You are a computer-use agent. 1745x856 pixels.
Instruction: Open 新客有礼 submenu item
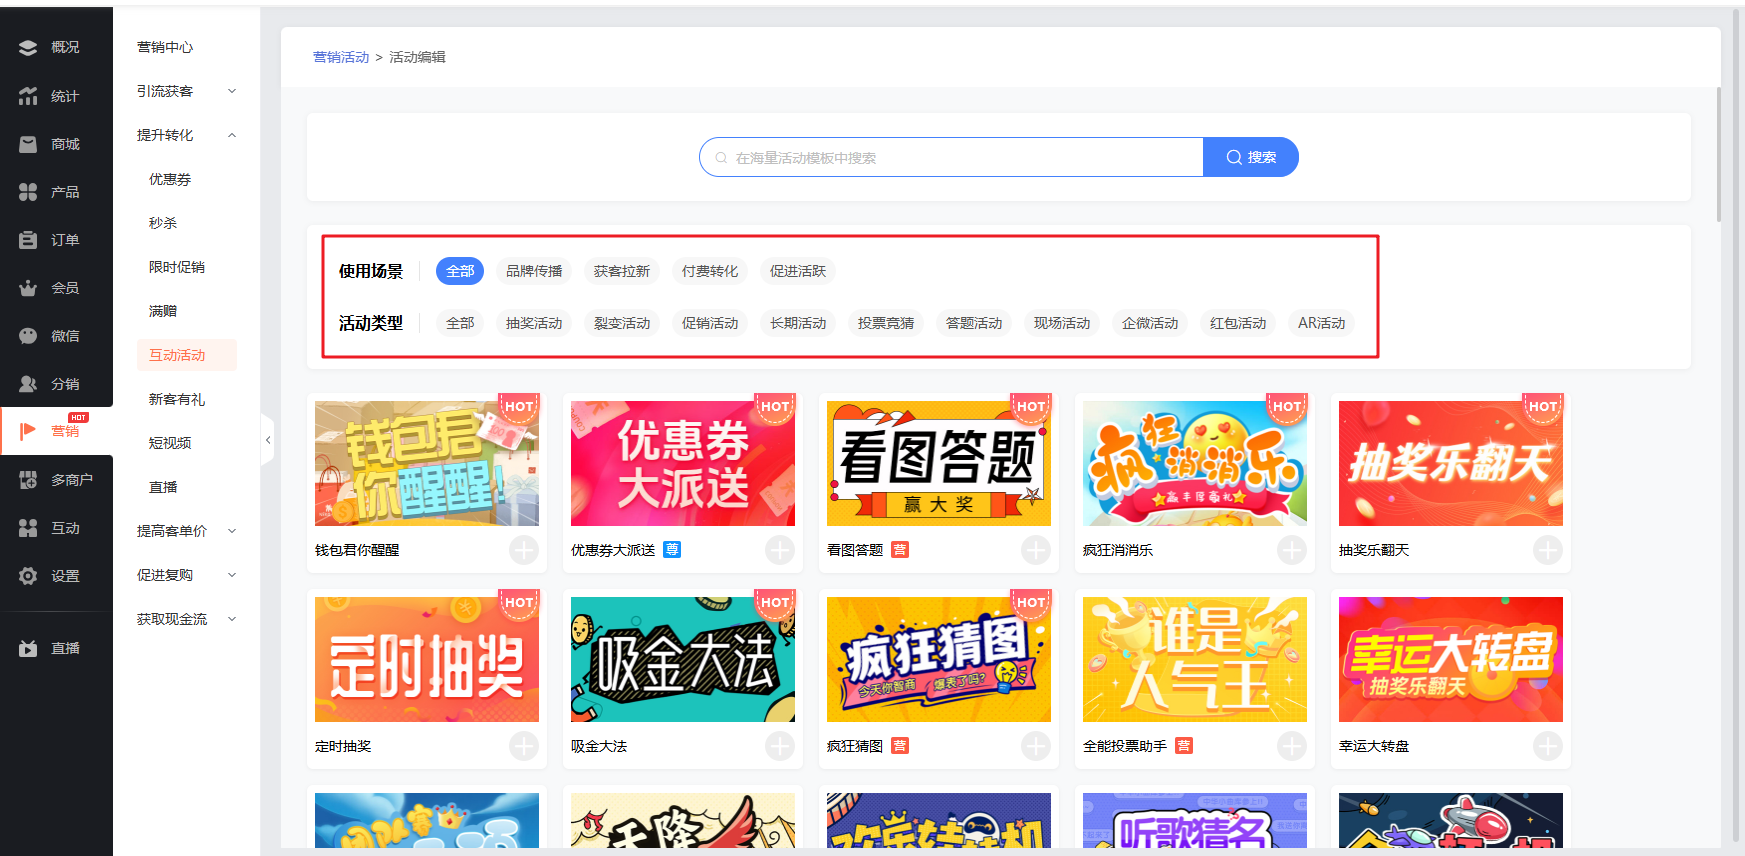177,399
